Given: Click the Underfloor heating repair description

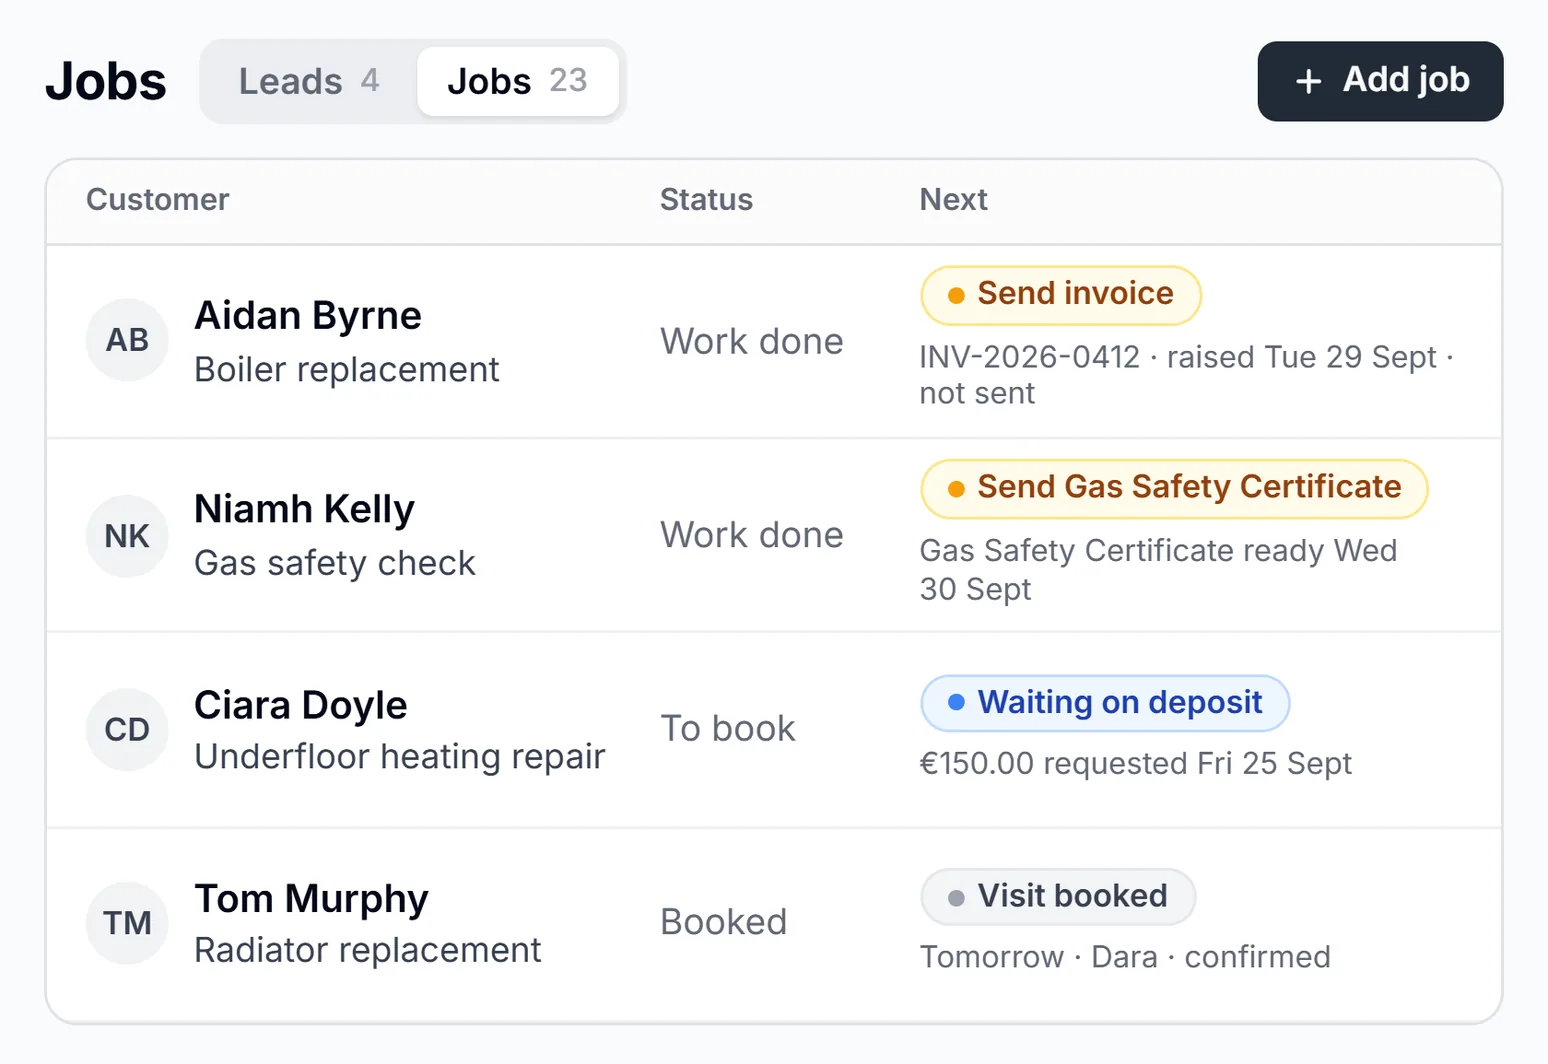Looking at the screenshot, I should (x=400, y=757).
